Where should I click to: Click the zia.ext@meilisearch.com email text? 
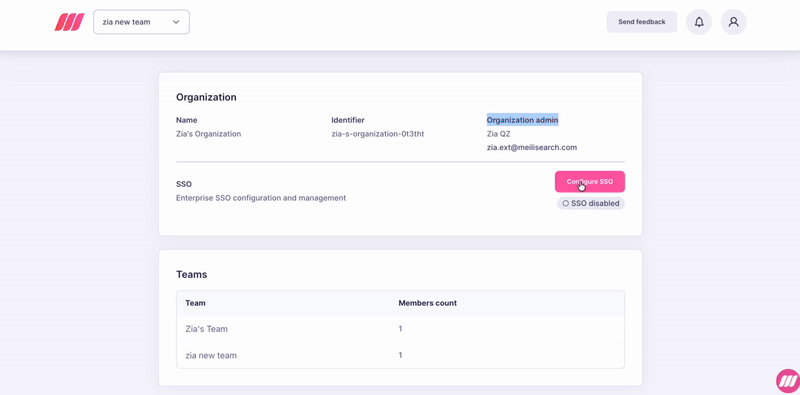pos(532,147)
